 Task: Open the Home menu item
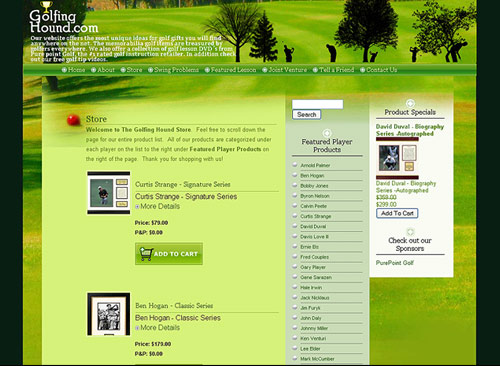point(73,70)
